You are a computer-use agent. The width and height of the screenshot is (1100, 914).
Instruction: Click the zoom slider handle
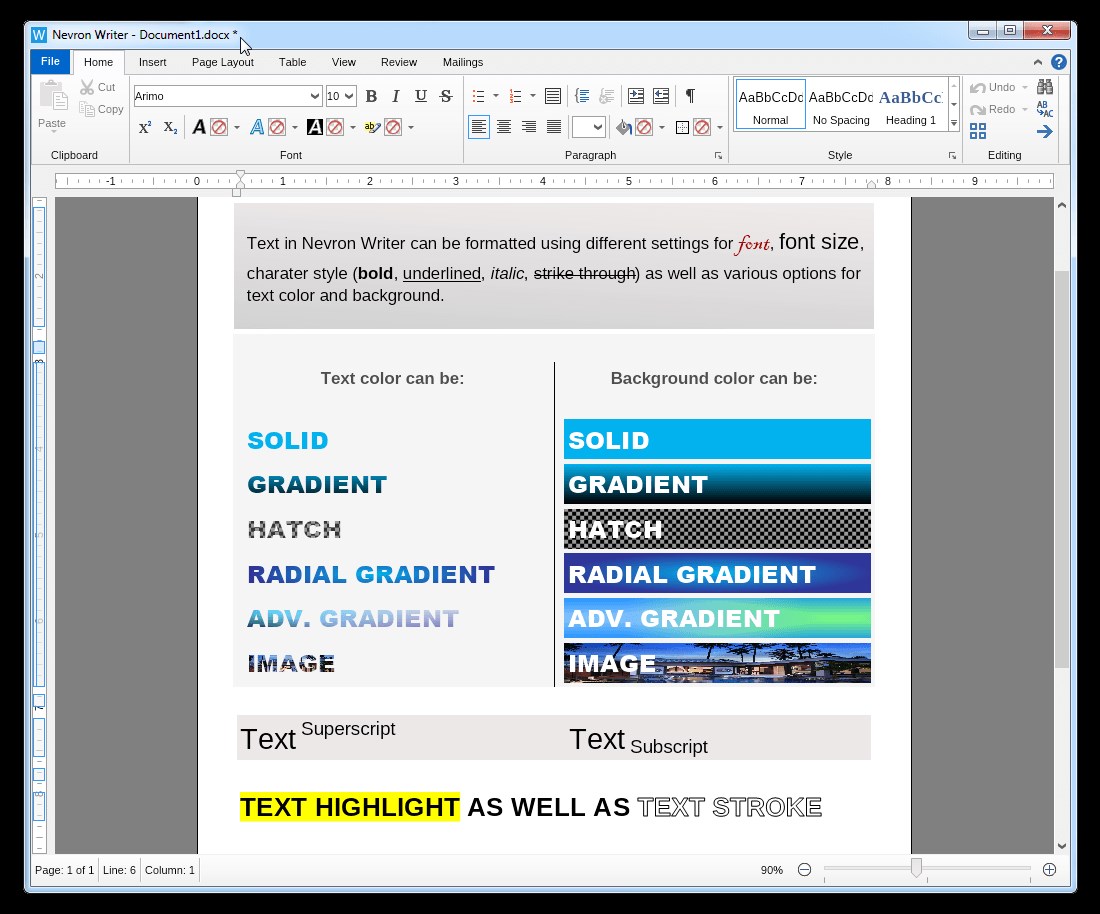point(916,868)
